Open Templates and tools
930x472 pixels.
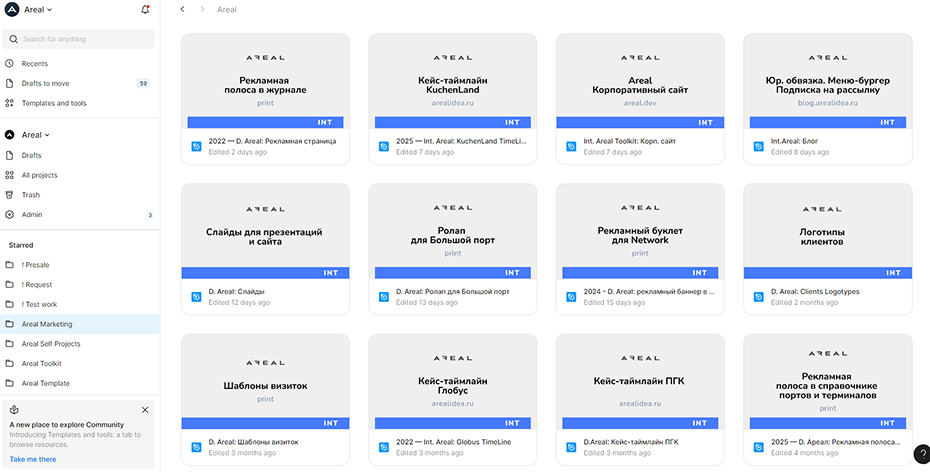coord(54,103)
